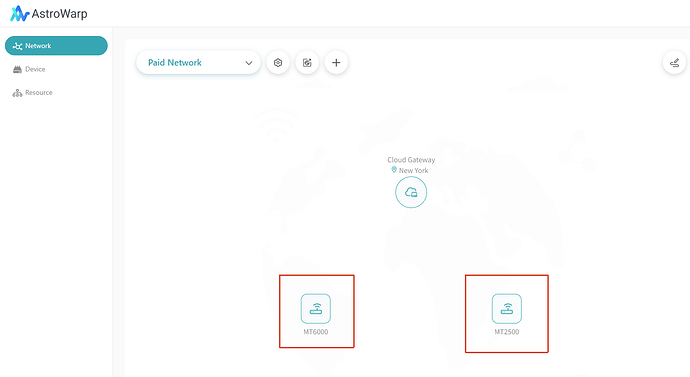Click the Paid Network dropdown chevron arrow
This screenshot has width=690, height=377.
249,63
